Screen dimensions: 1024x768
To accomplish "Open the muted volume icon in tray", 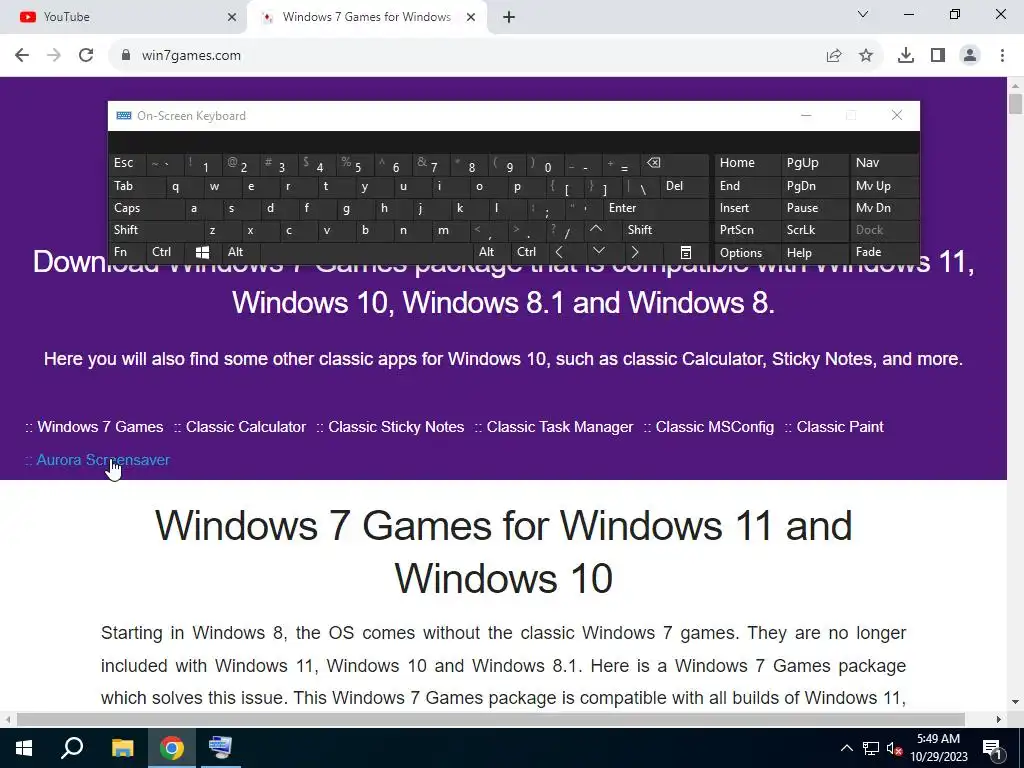I will tap(894, 748).
